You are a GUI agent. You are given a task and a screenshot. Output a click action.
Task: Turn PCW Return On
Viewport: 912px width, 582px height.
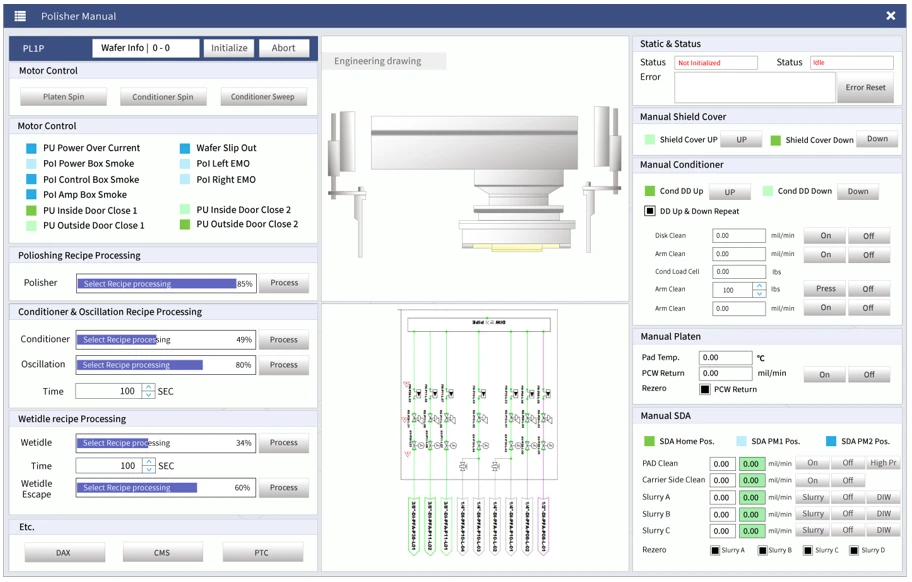click(824, 374)
